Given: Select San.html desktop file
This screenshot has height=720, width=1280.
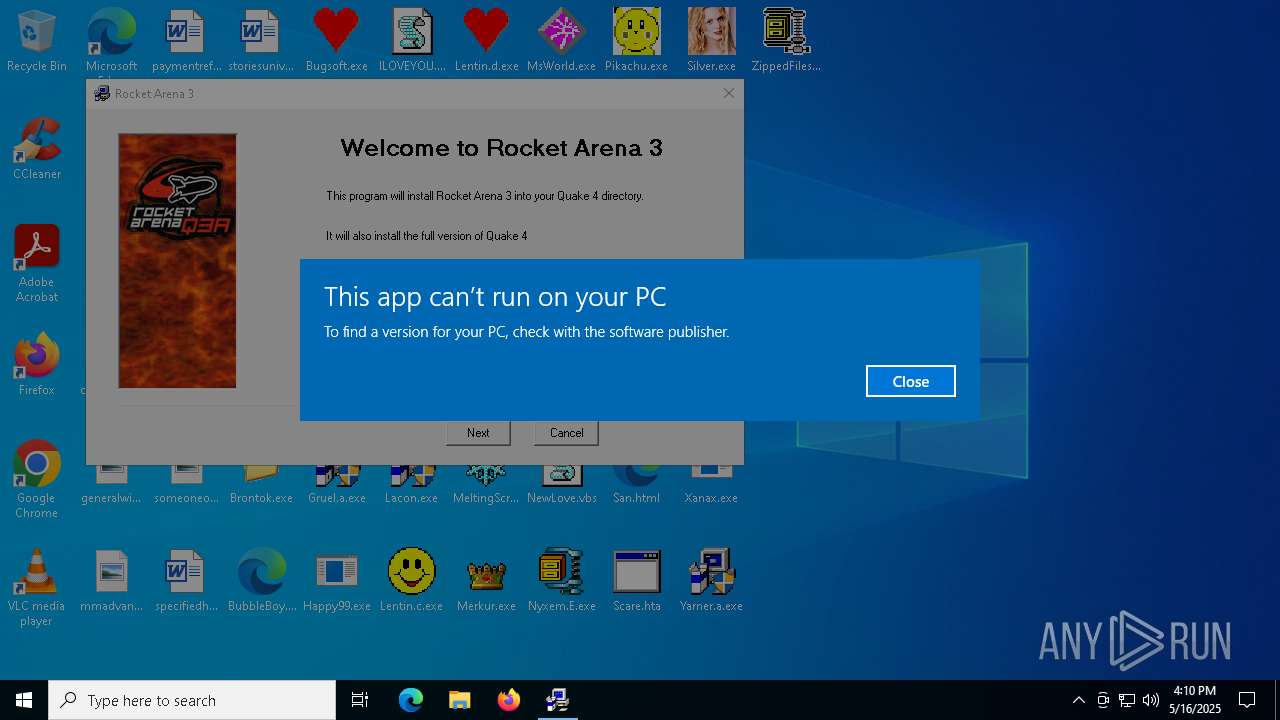Looking at the screenshot, I should pos(636,486).
